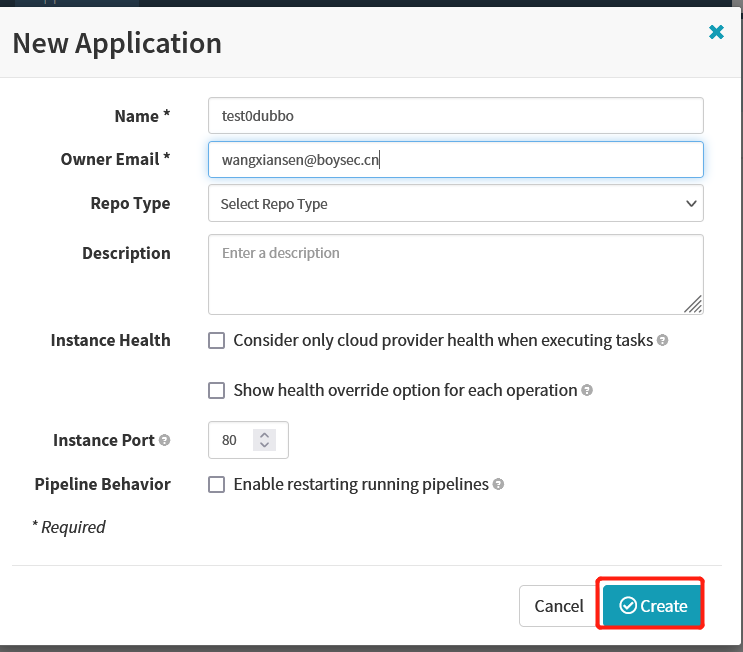Click into the Description text area
The width and height of the screenshot is (743, 652).
(x=455, y=274)
